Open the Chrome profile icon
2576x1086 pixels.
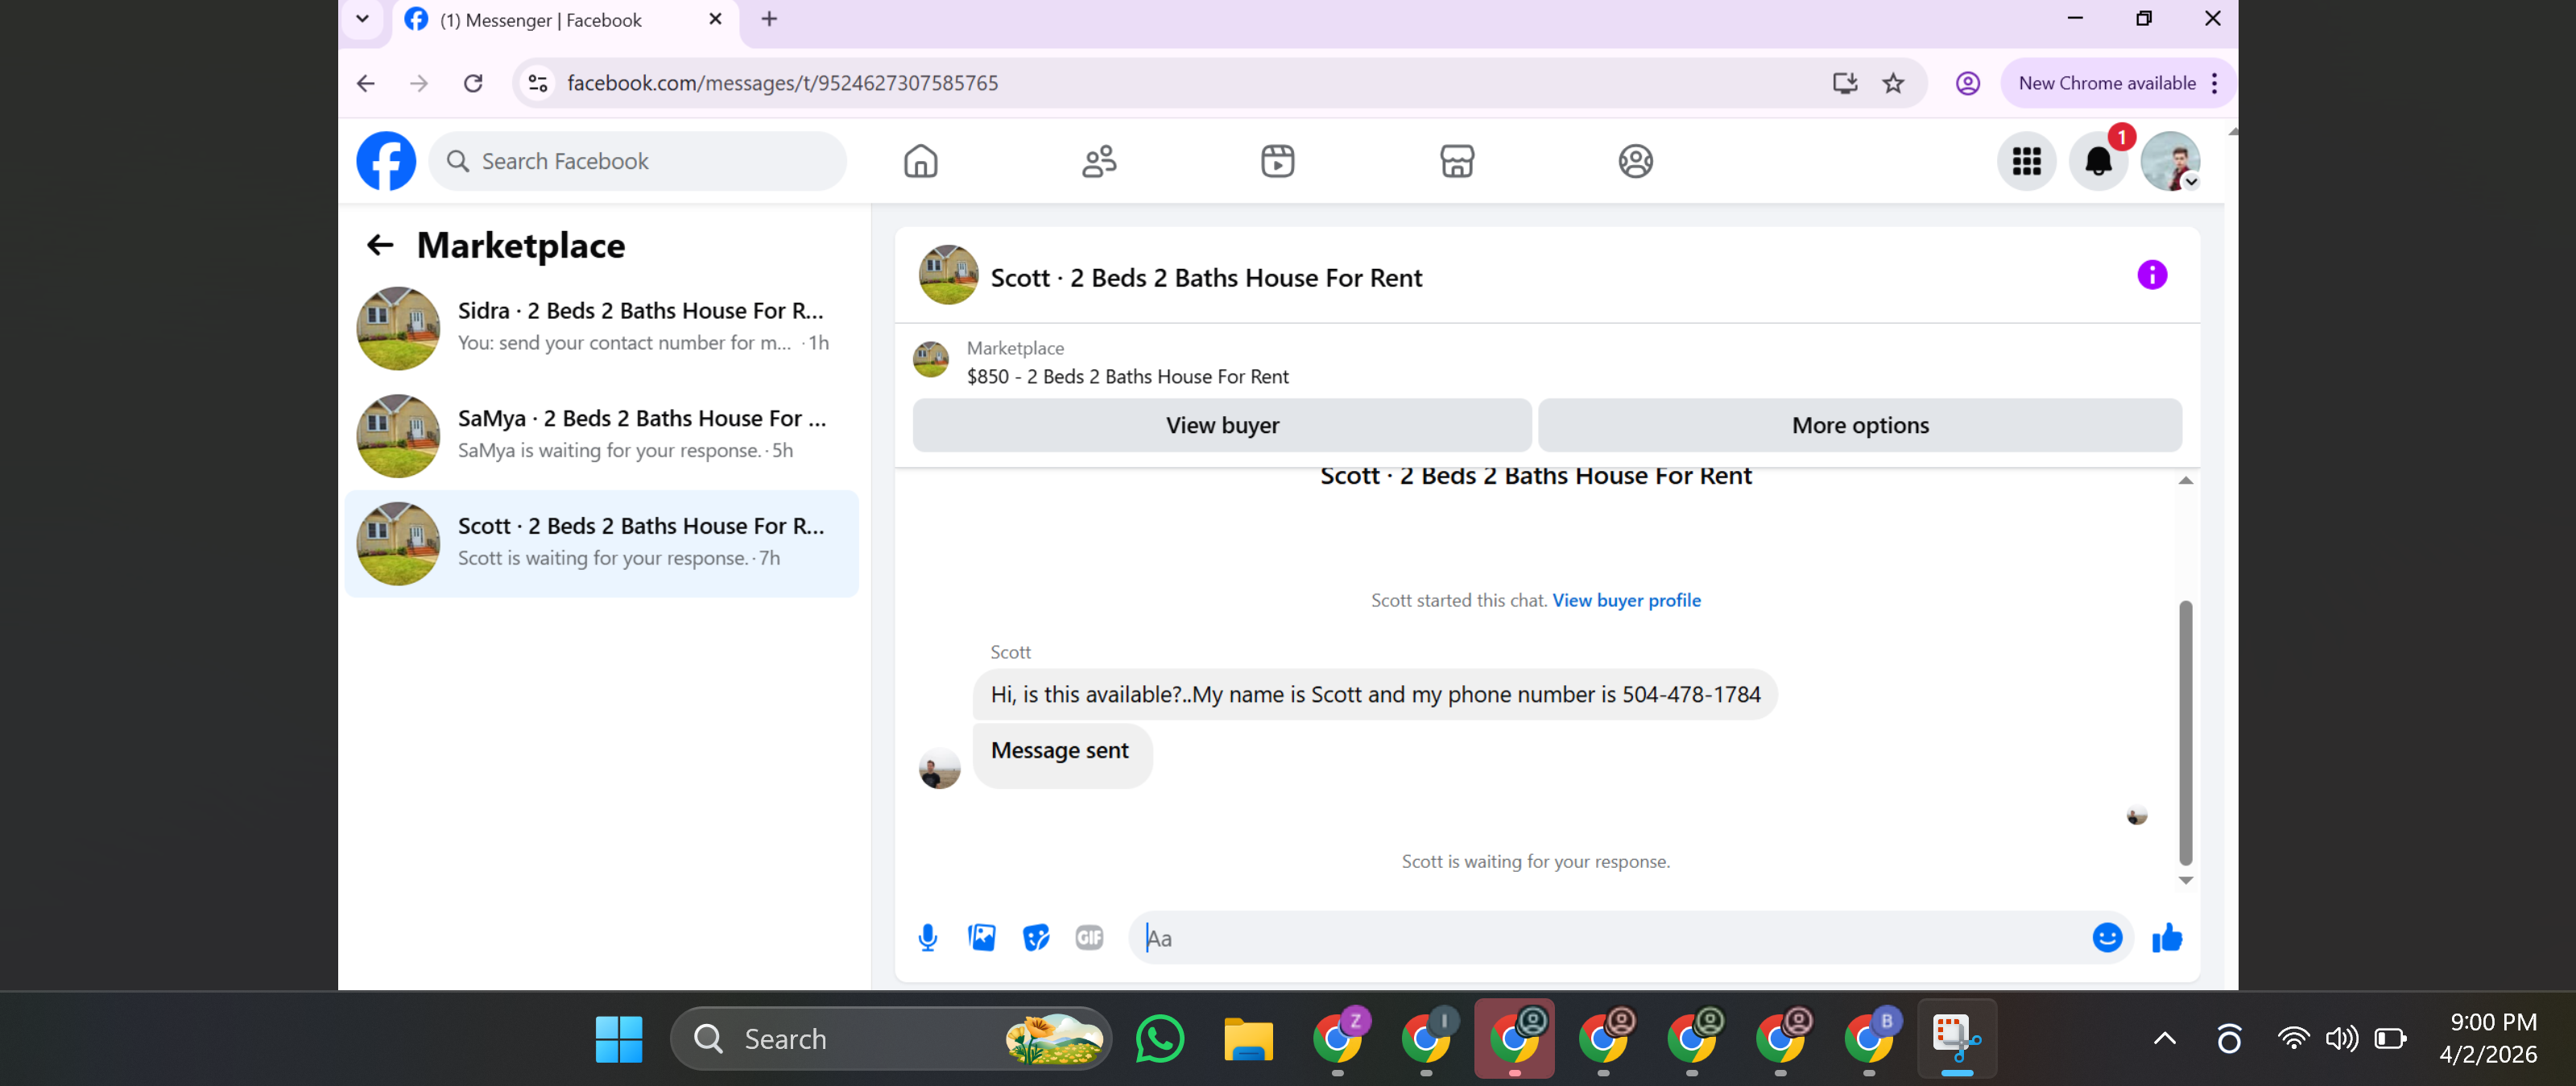tap(1967, 83)
